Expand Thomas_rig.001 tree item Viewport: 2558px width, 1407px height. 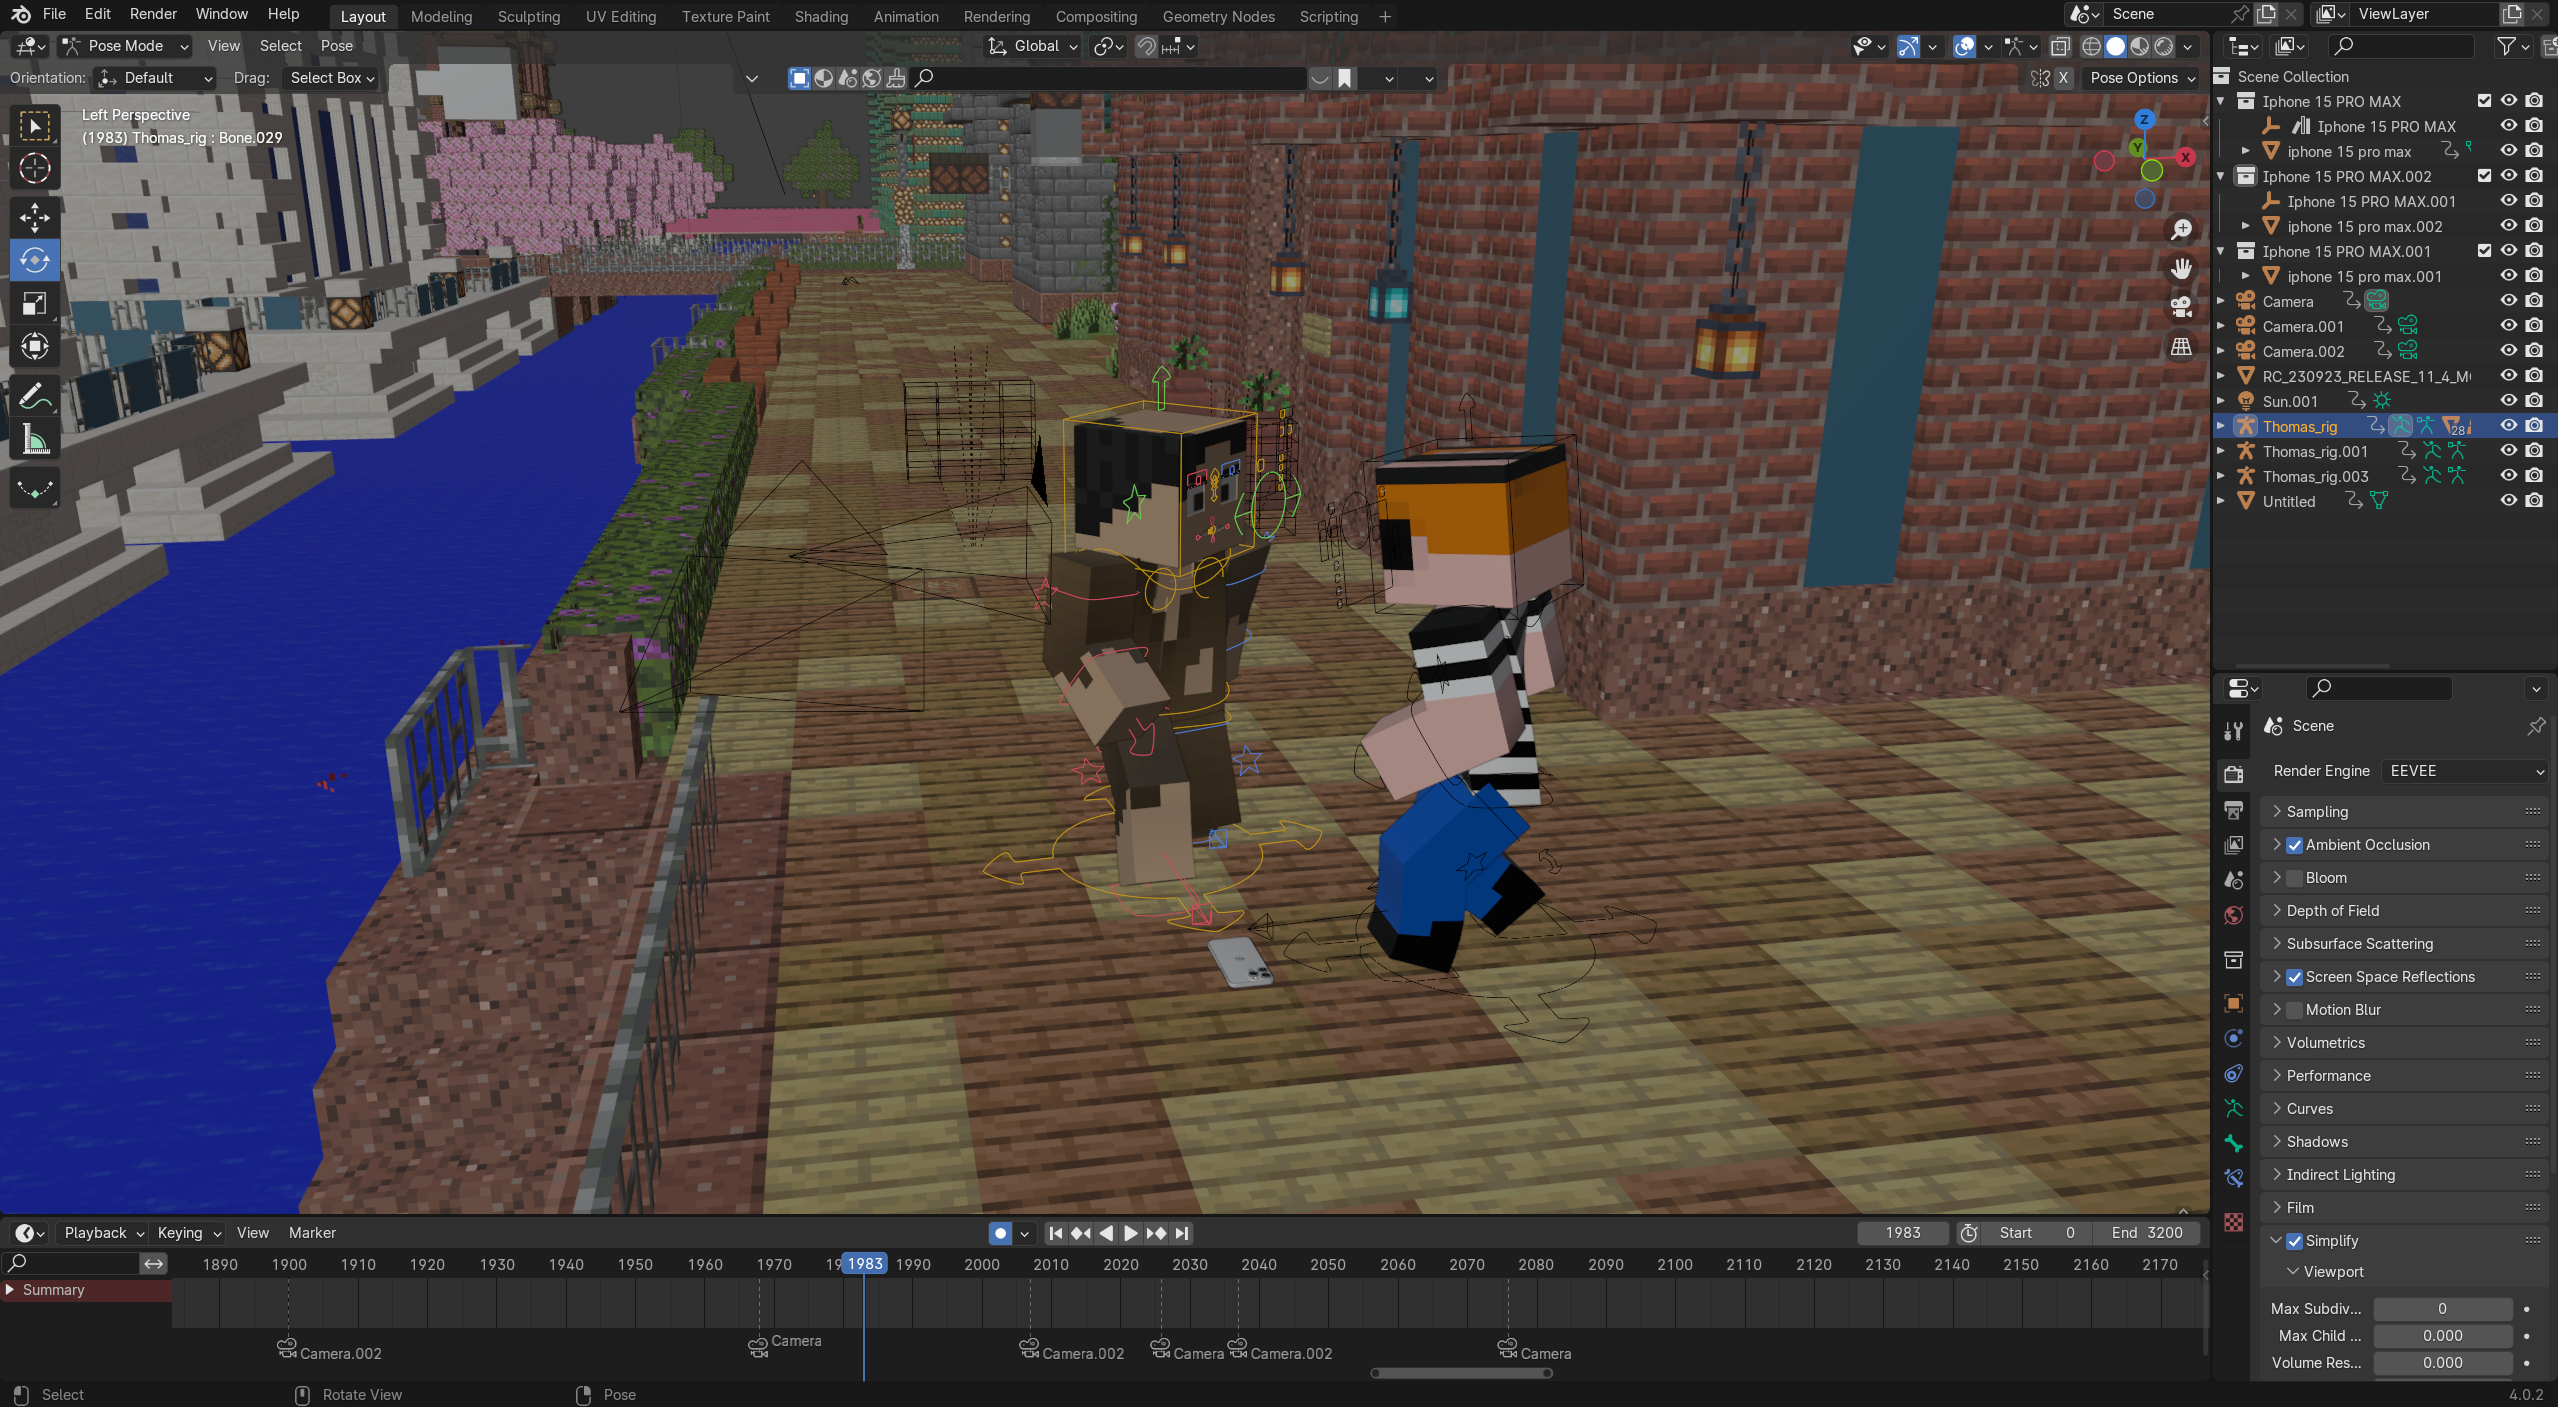tap(2222, 451)
